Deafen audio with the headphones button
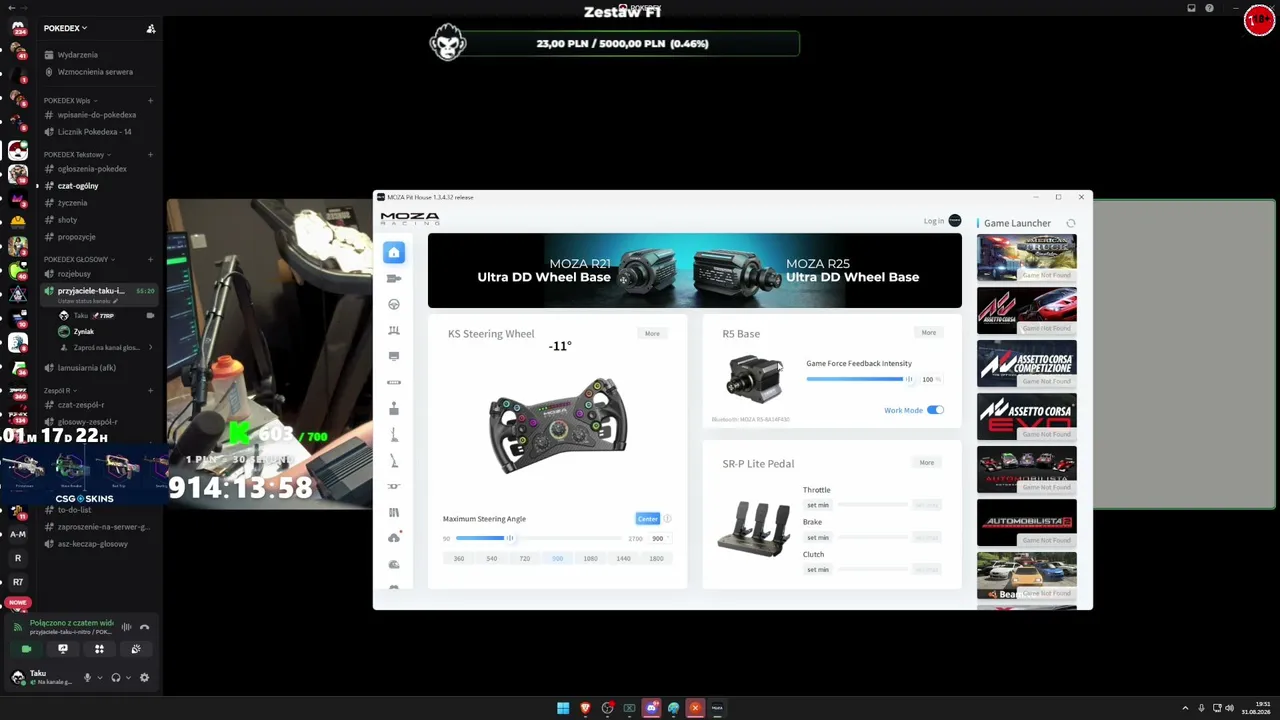Screen dimensions: 1280x720 (x=116, y=678)
